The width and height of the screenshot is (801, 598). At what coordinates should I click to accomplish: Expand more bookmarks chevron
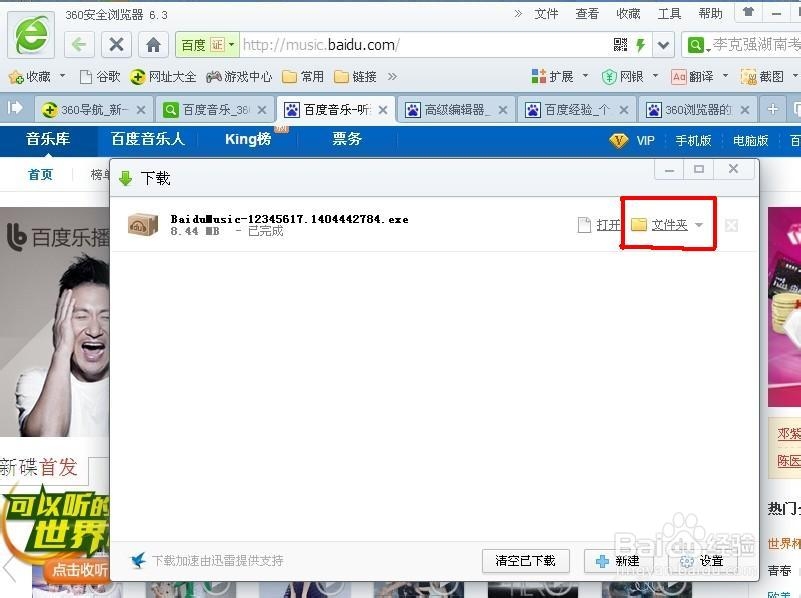point(392,77)
